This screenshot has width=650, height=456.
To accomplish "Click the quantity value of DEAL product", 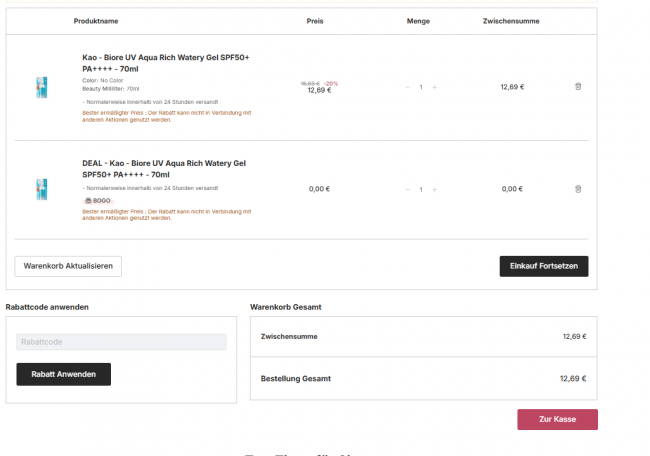I will click(x=421, y=189).
